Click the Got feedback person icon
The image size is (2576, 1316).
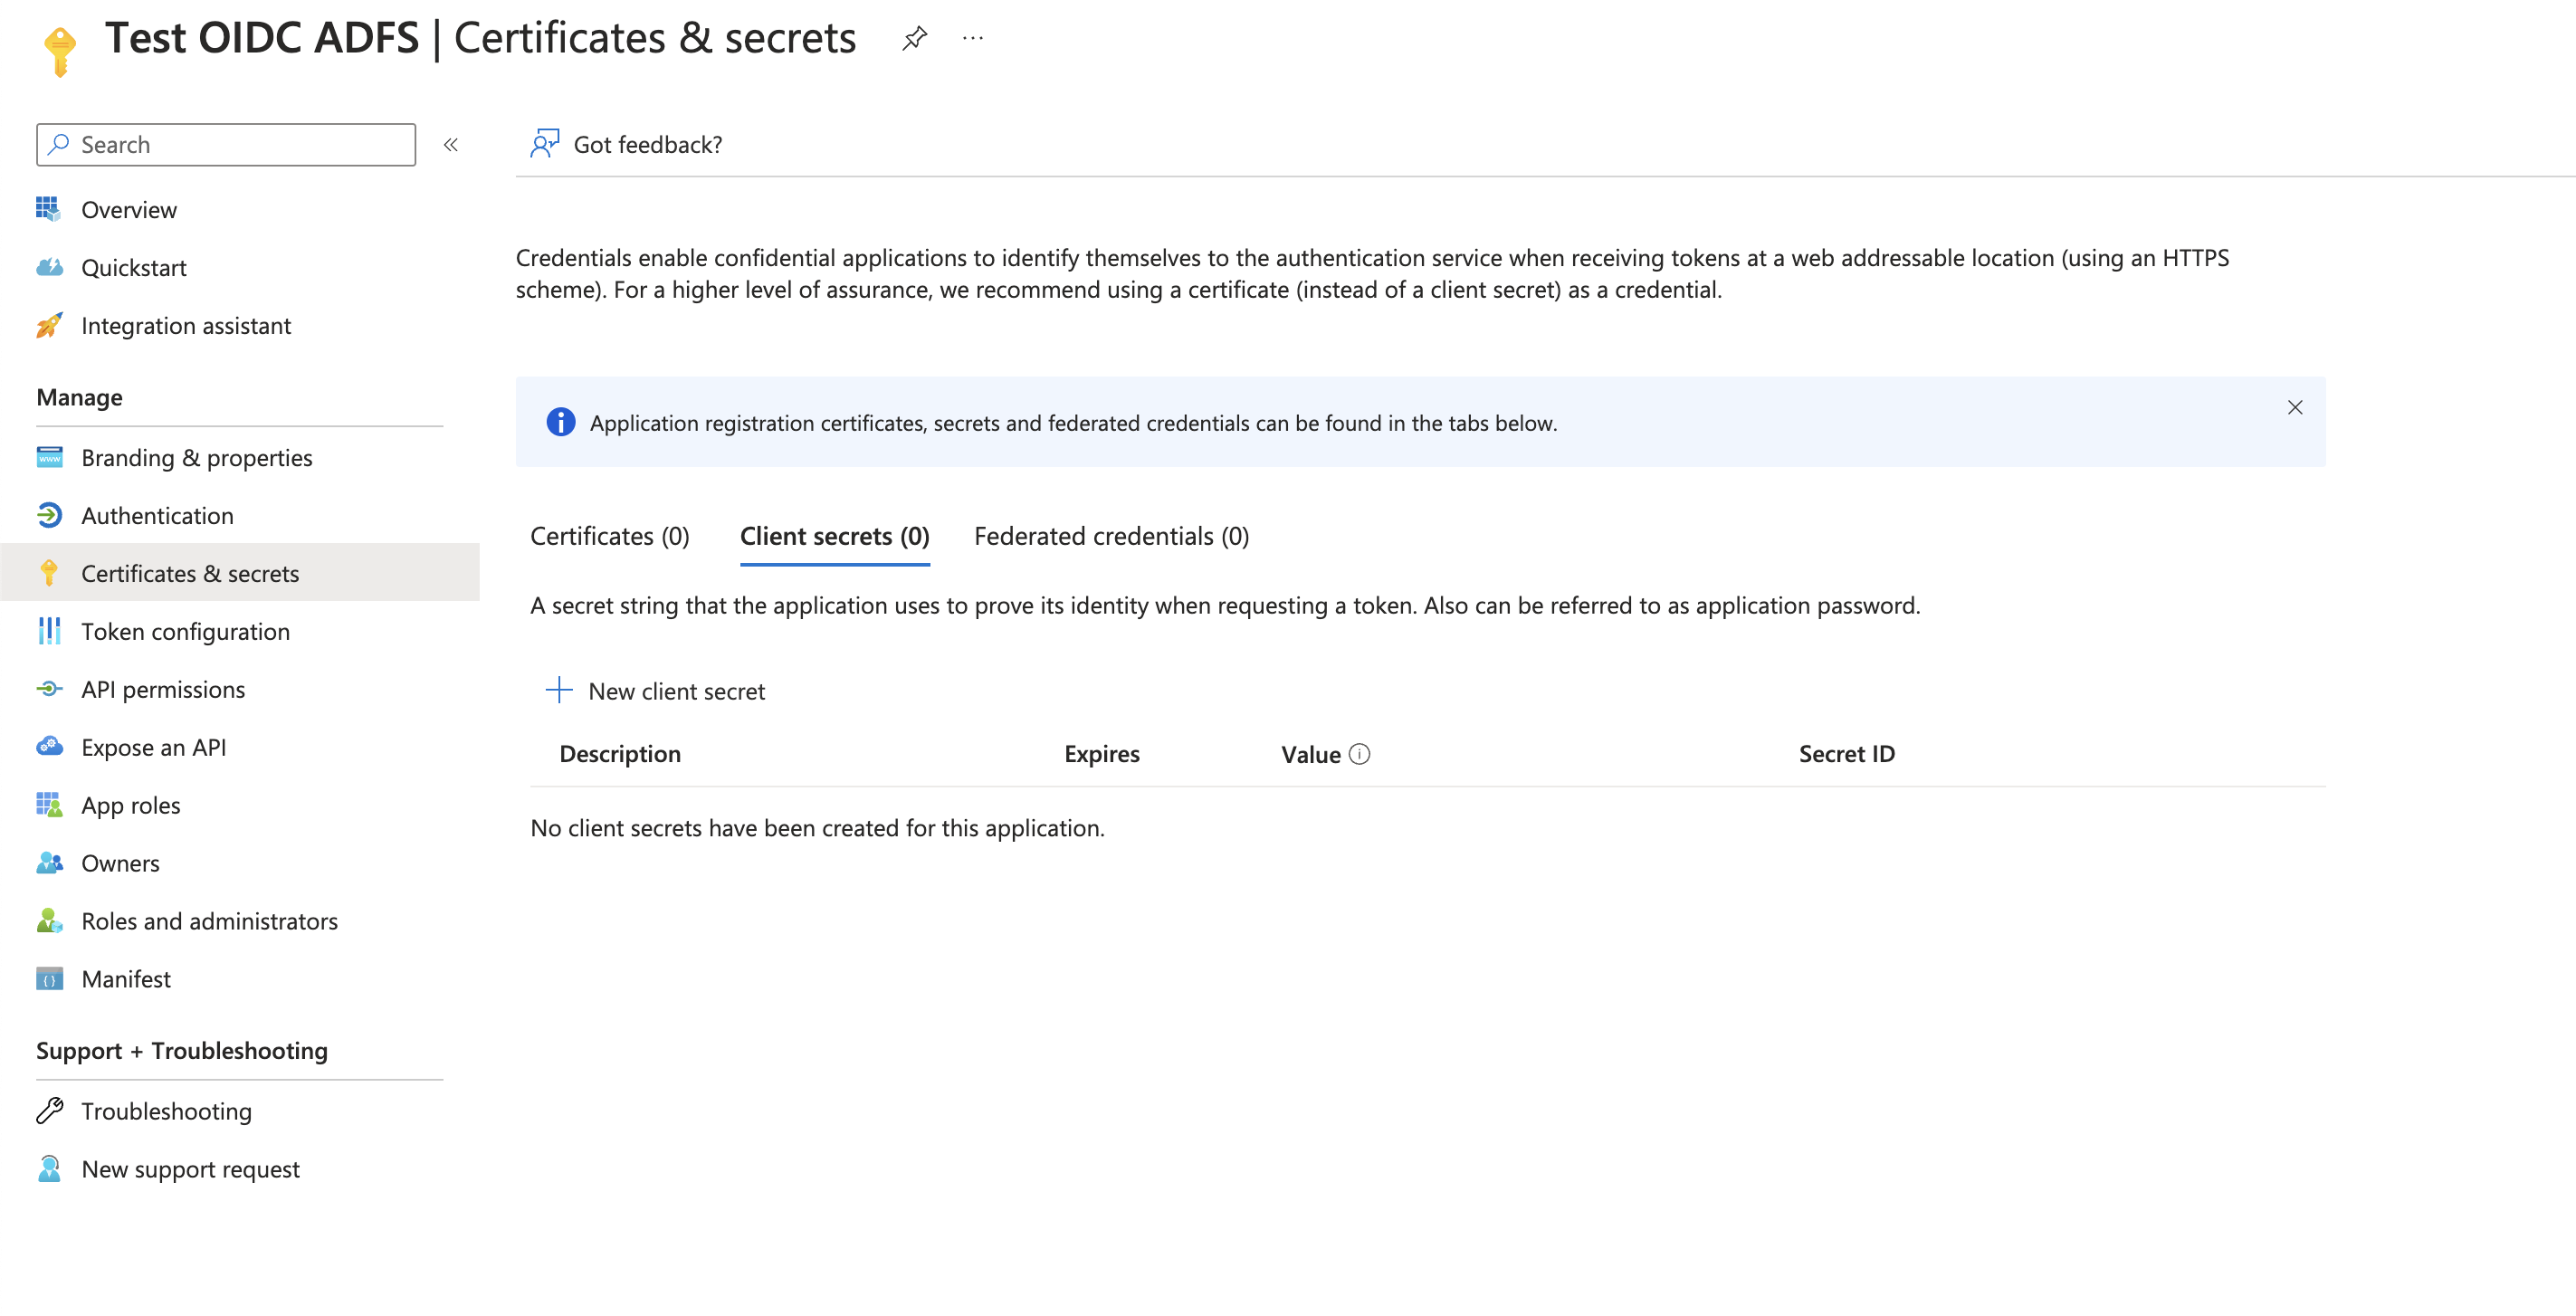point(544,144)
